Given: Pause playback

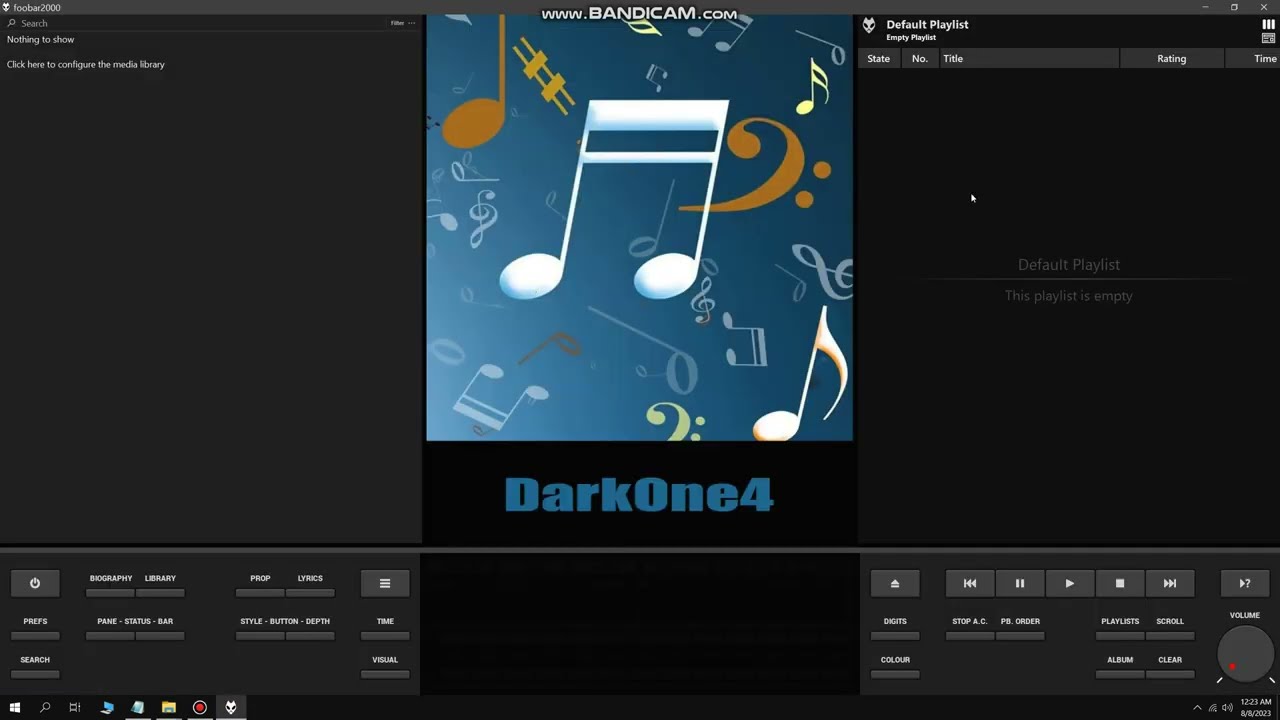Looking at the screenshot, I should [x=1020, y=583].
